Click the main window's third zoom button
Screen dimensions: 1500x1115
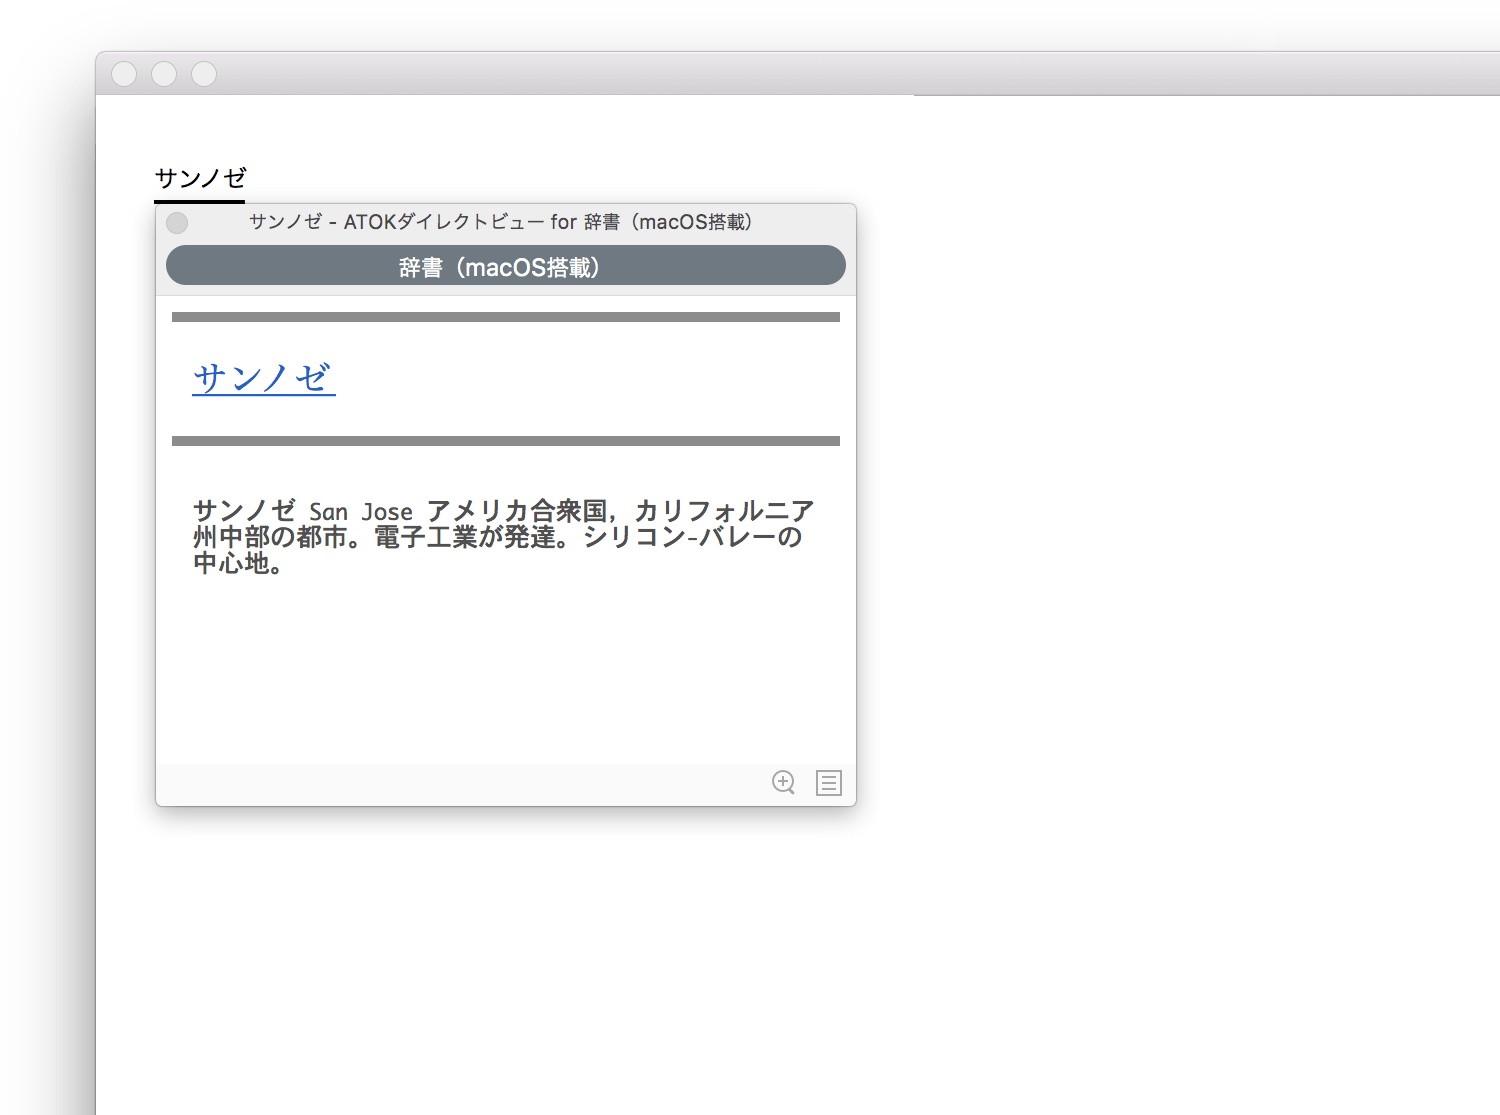click(x=204, y=74)
